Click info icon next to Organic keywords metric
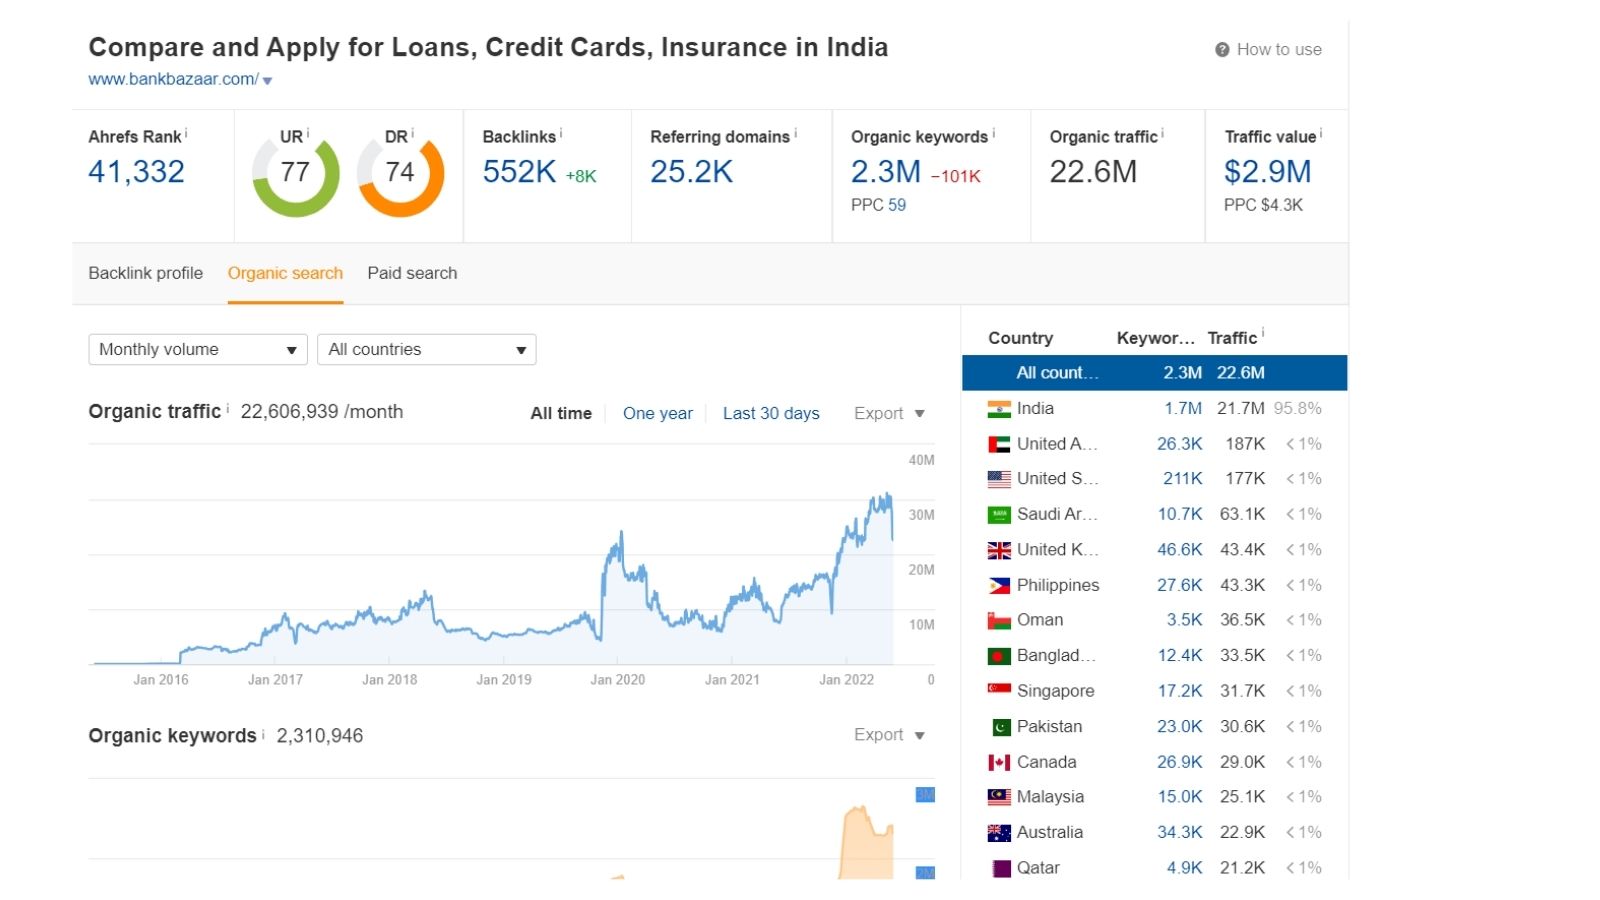The height and width of the screenshot is (900, 1600). (x=993, y=133)
